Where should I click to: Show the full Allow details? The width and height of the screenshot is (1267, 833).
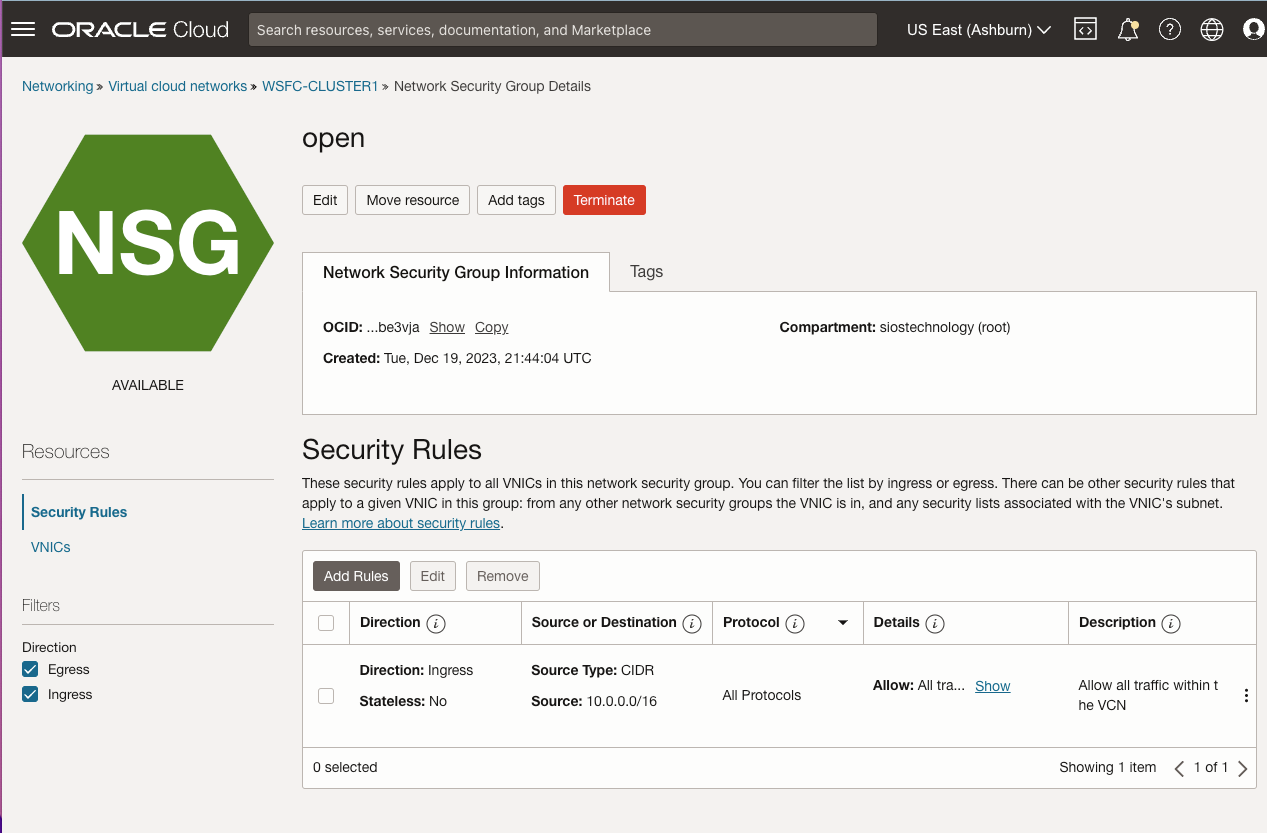pyautogui.click(x=993, y=686)
